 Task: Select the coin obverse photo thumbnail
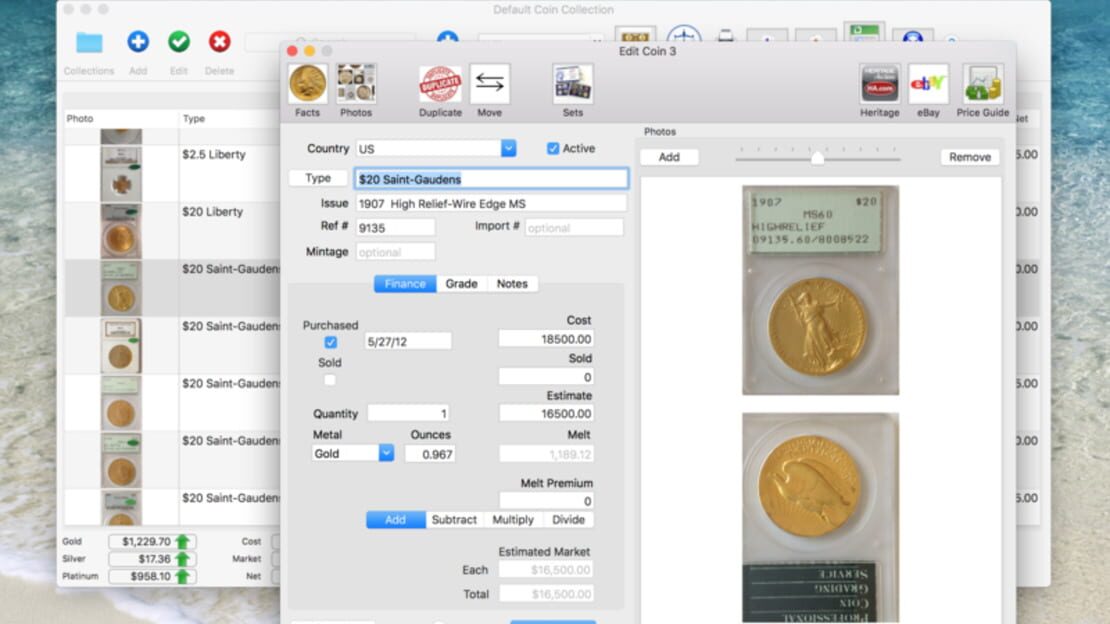tap(820, 290)
